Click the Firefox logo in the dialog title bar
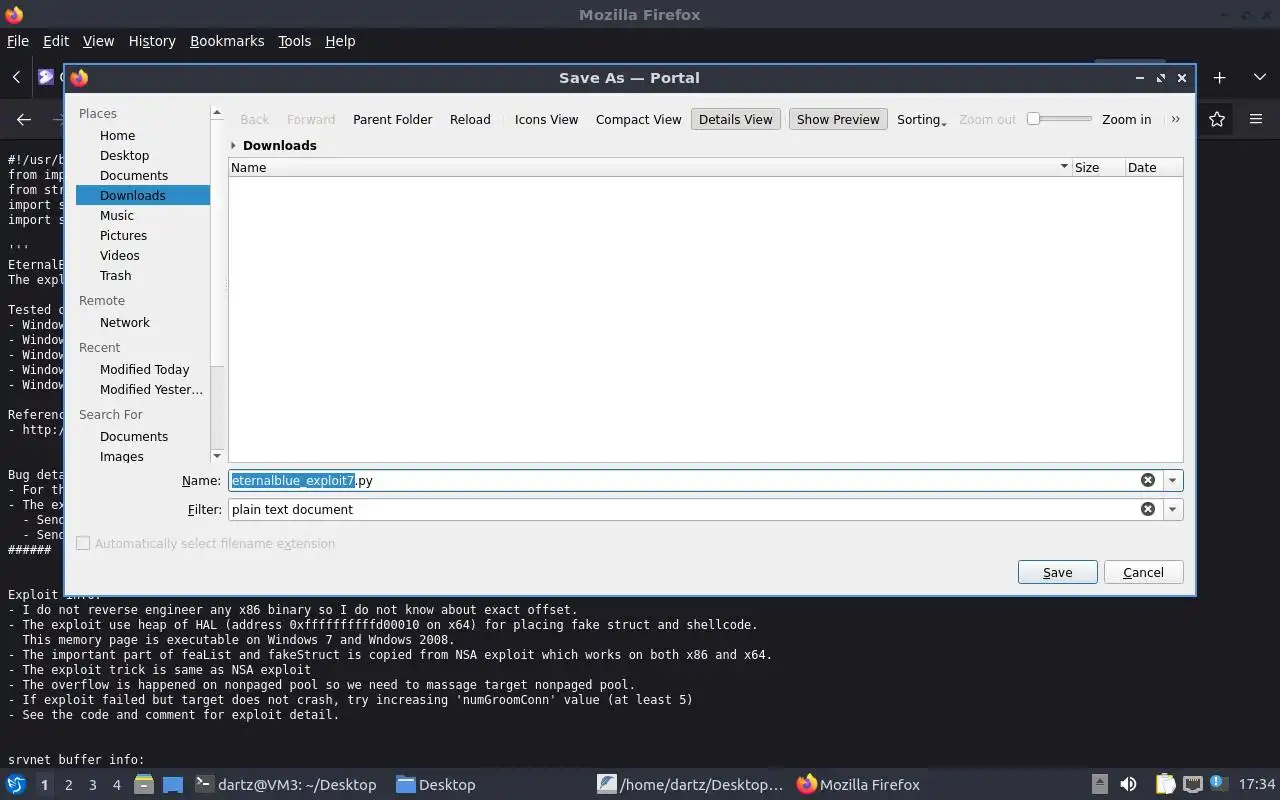This screenshot has height=800, width=1280. tap(79, 77)
